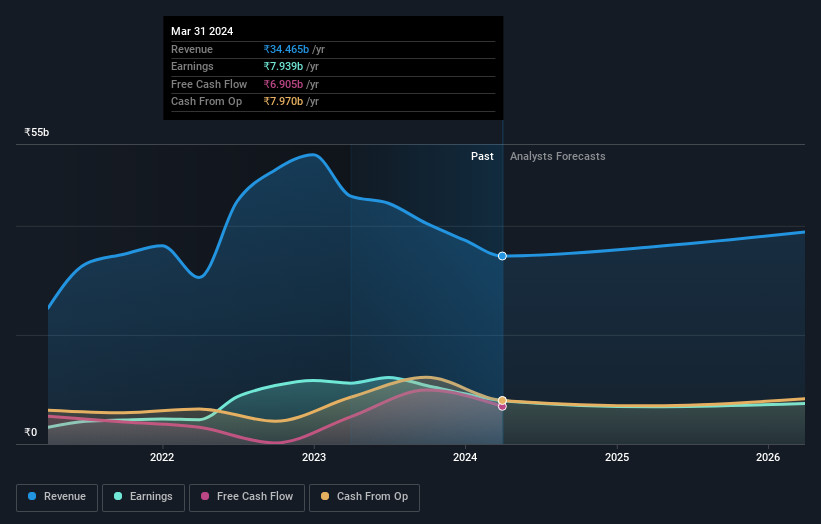Toggle the Earnings legend button
This screenshot has height=524, width=821.
pos(143,497)
